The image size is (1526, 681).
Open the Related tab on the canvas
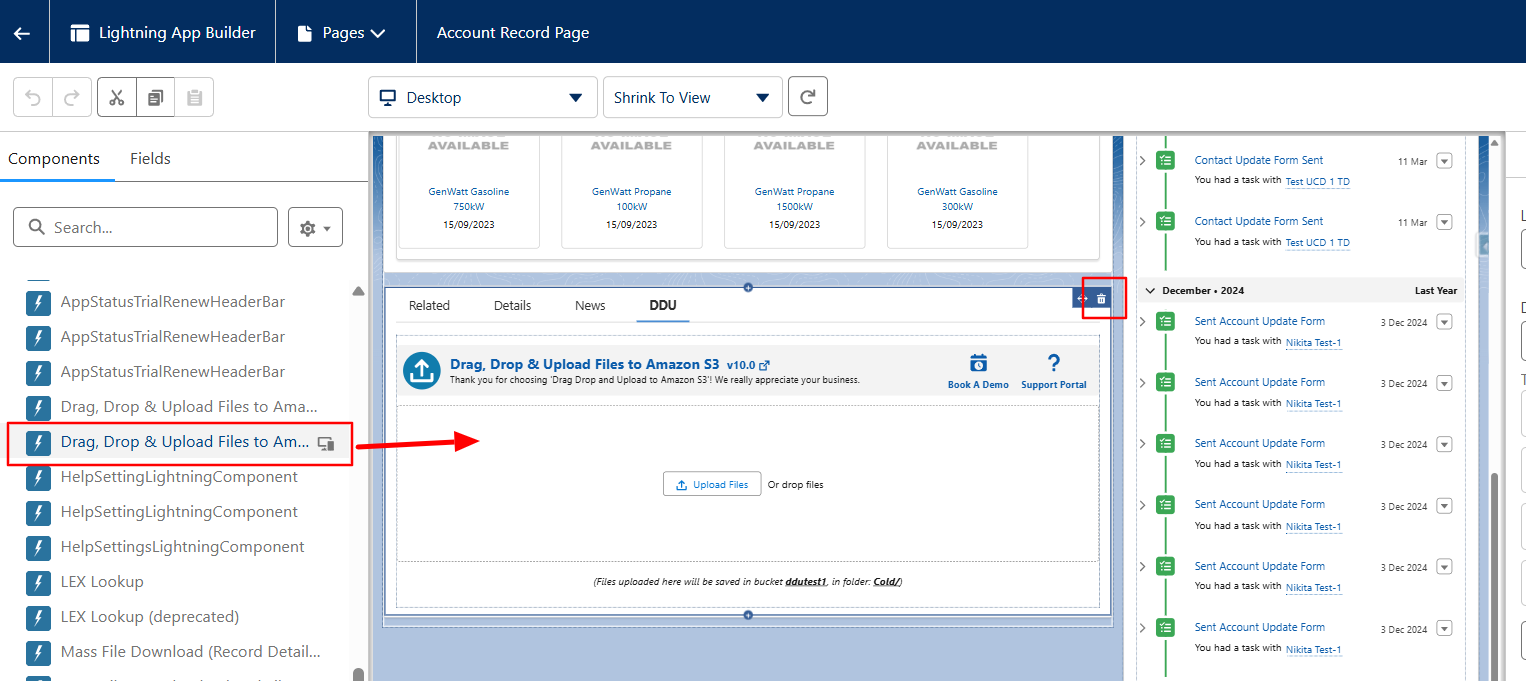(429, 306)
